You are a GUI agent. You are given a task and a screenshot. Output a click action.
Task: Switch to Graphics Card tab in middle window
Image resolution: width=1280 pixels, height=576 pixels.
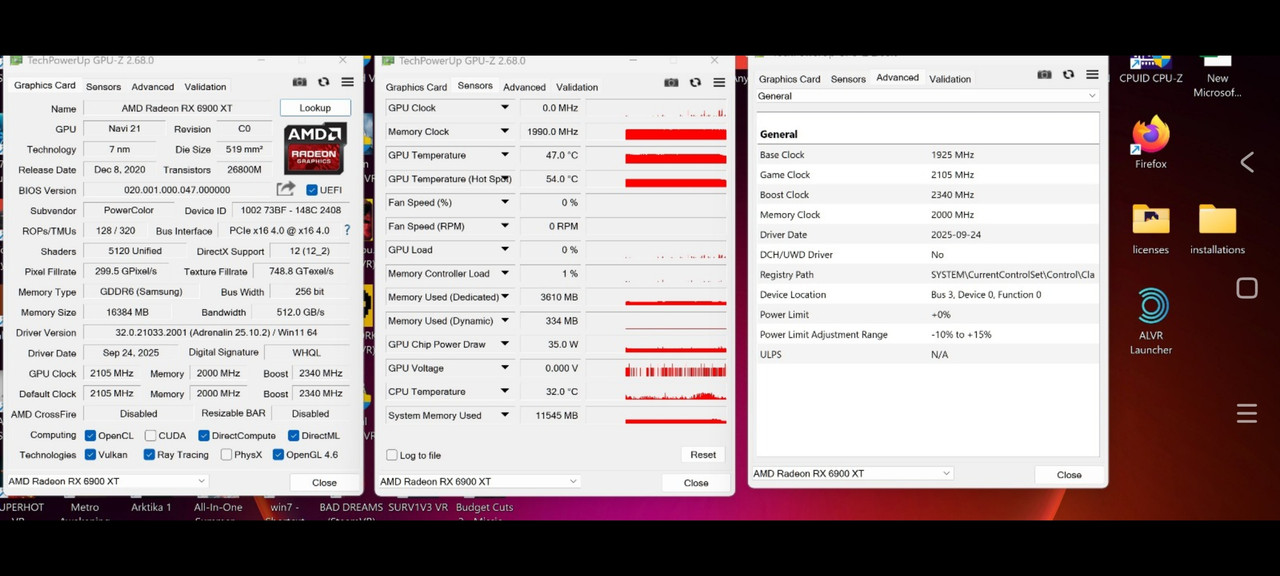[416, 87]
